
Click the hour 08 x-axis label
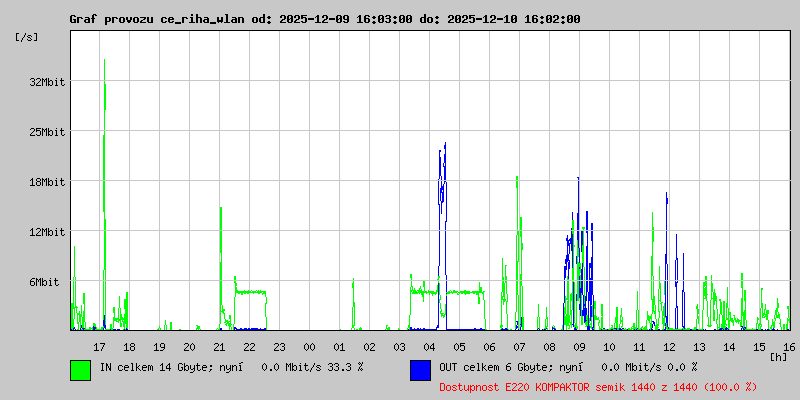(549, 347)
